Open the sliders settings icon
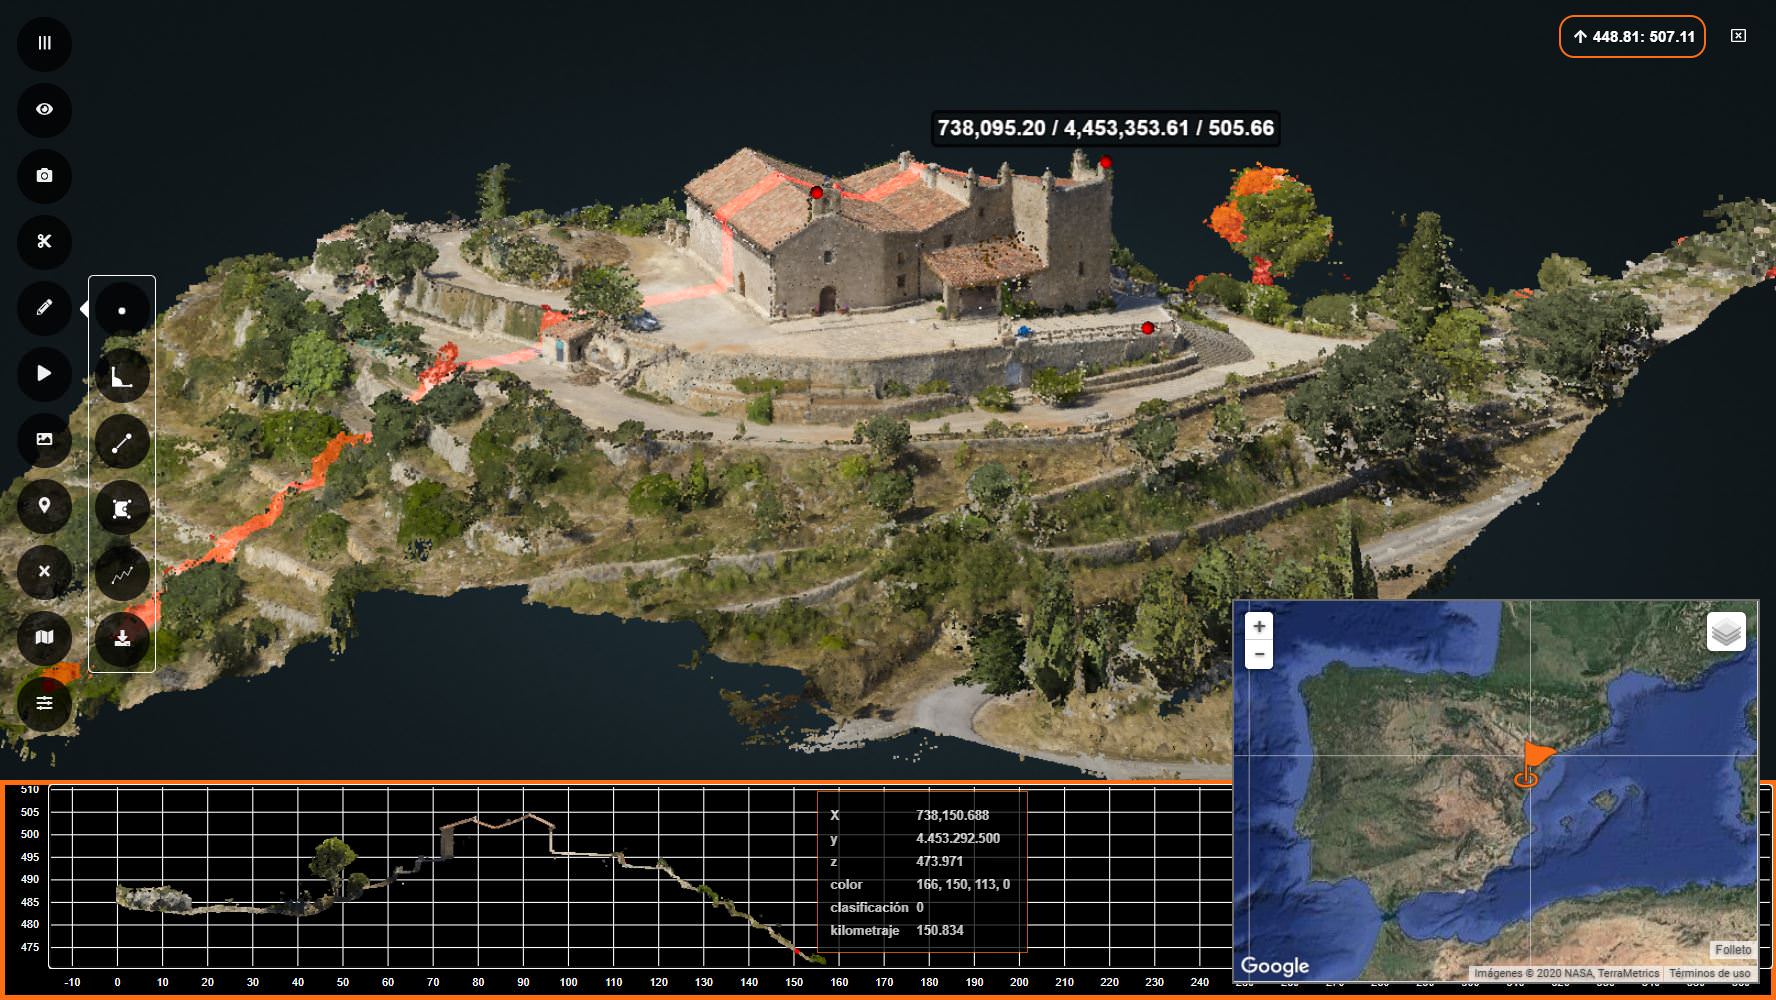The width and height of the screenshot is (1776, 1000). click(x=44, y=703)
